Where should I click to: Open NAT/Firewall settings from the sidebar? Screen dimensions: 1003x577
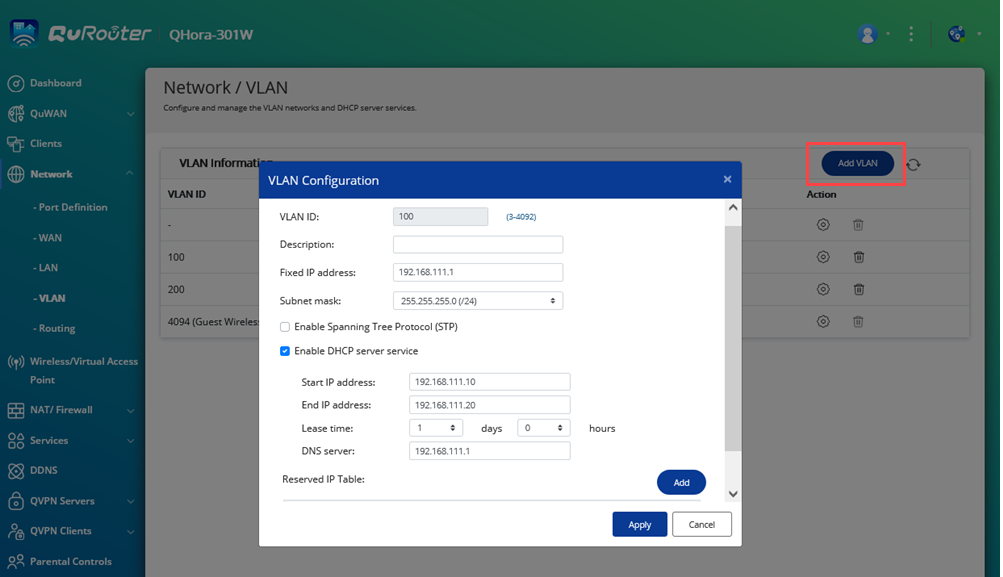click(x=62, y=410)
